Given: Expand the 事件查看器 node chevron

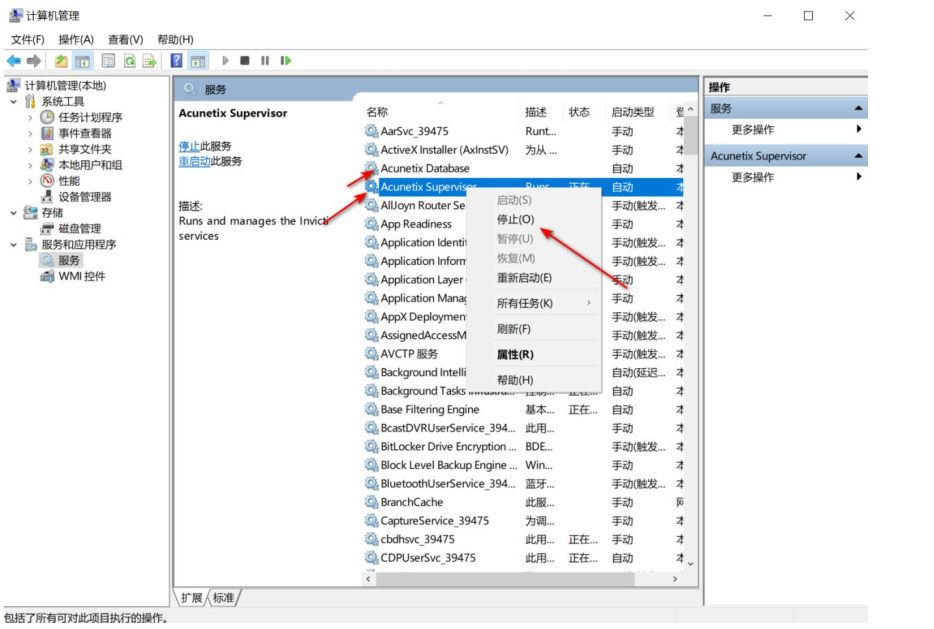Looking at the screenshot, I should click(x=30, y=134).
